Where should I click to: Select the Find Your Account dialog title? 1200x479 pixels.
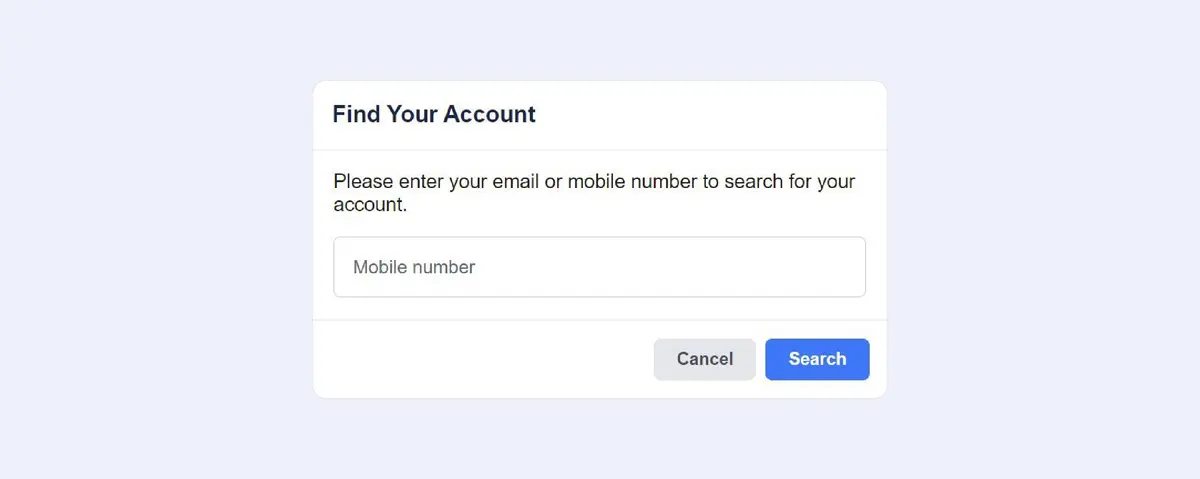(434, 114)
